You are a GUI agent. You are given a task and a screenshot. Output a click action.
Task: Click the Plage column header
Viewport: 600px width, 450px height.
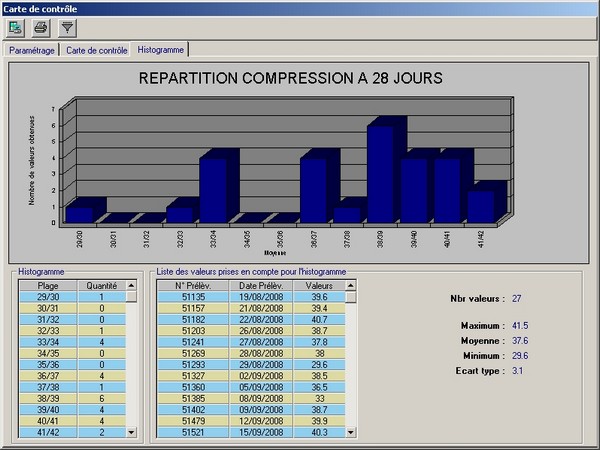click(x=48, y=285)
